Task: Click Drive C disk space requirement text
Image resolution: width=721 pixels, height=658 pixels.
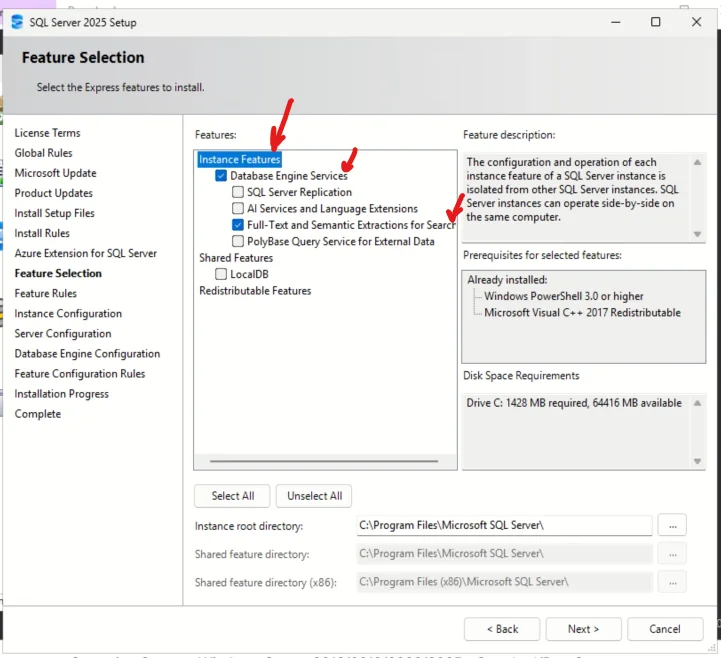Action: click(x=574, y=403)
